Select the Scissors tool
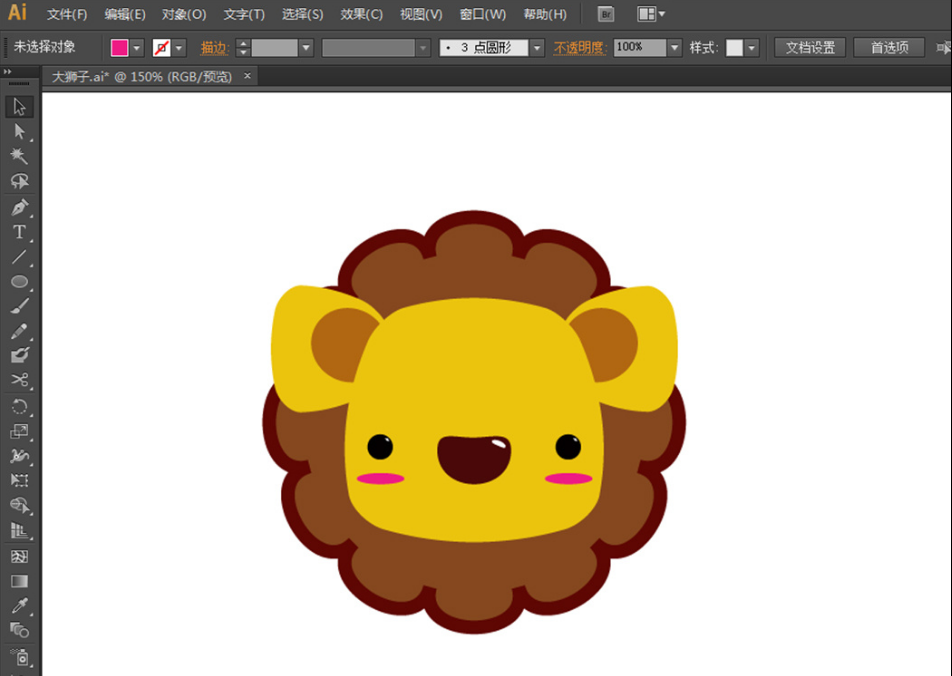952x676 pixels. tap(19, 380)
